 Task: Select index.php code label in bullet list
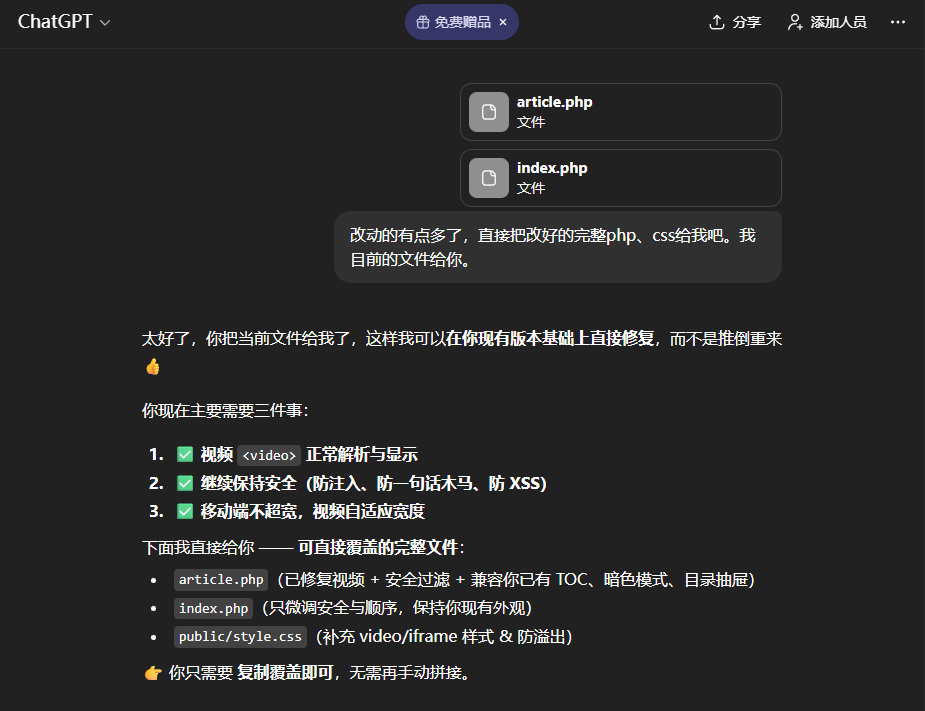[213, 608]
